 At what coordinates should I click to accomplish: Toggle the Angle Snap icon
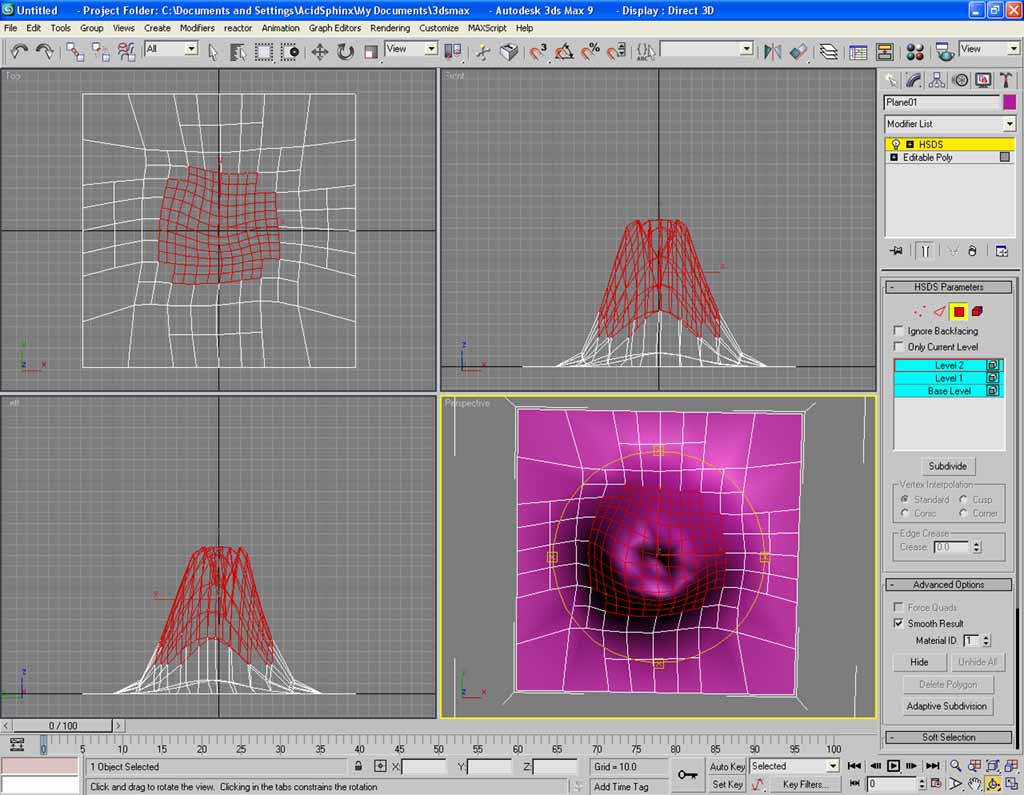point(565,51)
